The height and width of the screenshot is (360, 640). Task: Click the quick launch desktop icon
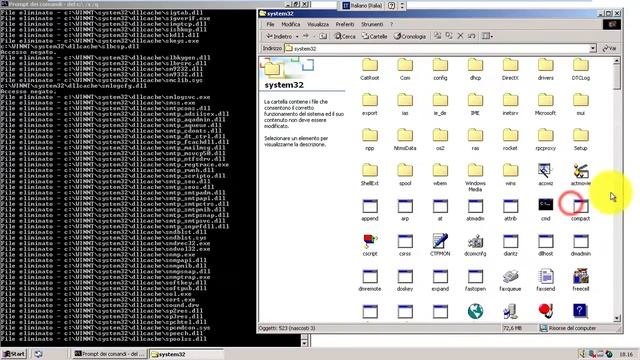[38, 354]
